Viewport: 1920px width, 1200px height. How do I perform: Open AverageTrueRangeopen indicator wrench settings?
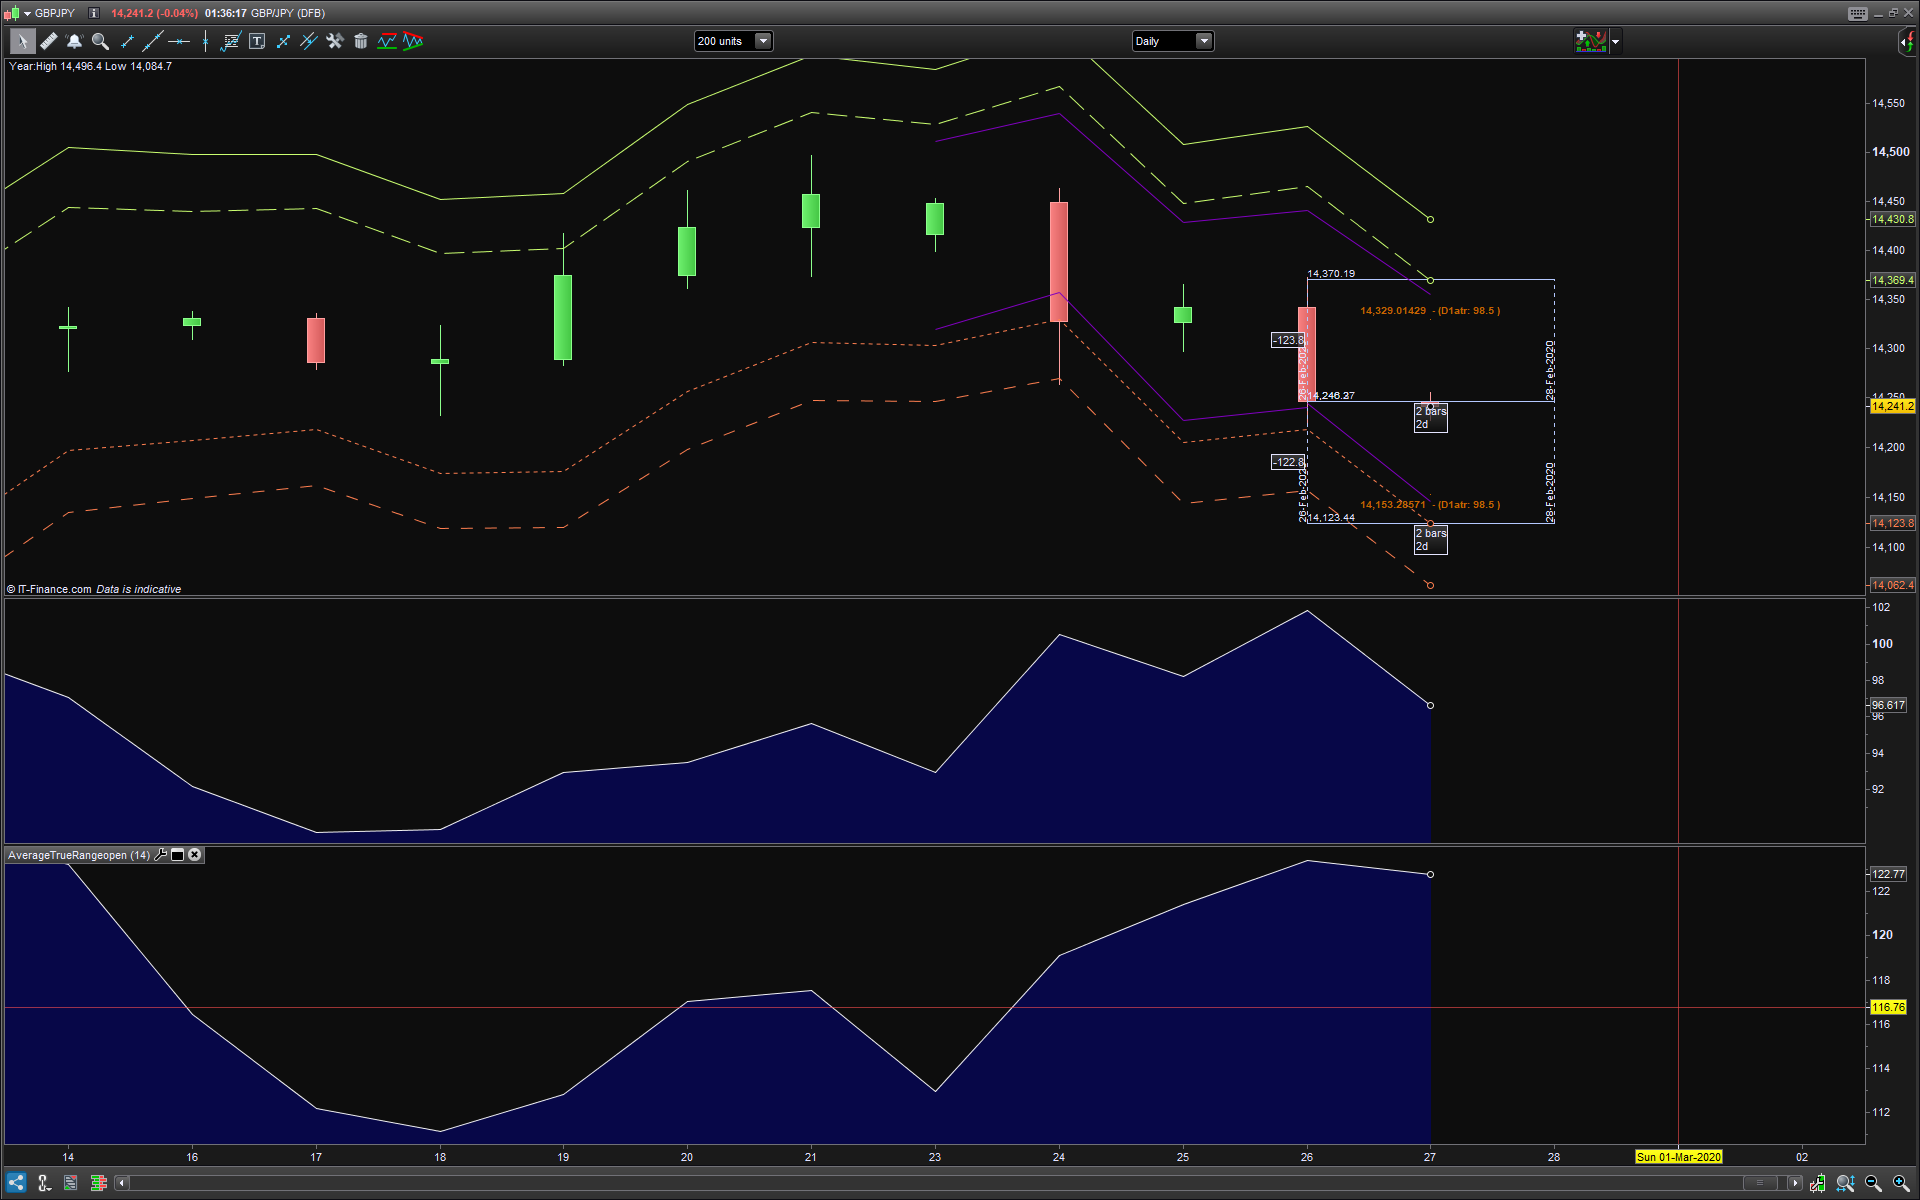(161, 855)
